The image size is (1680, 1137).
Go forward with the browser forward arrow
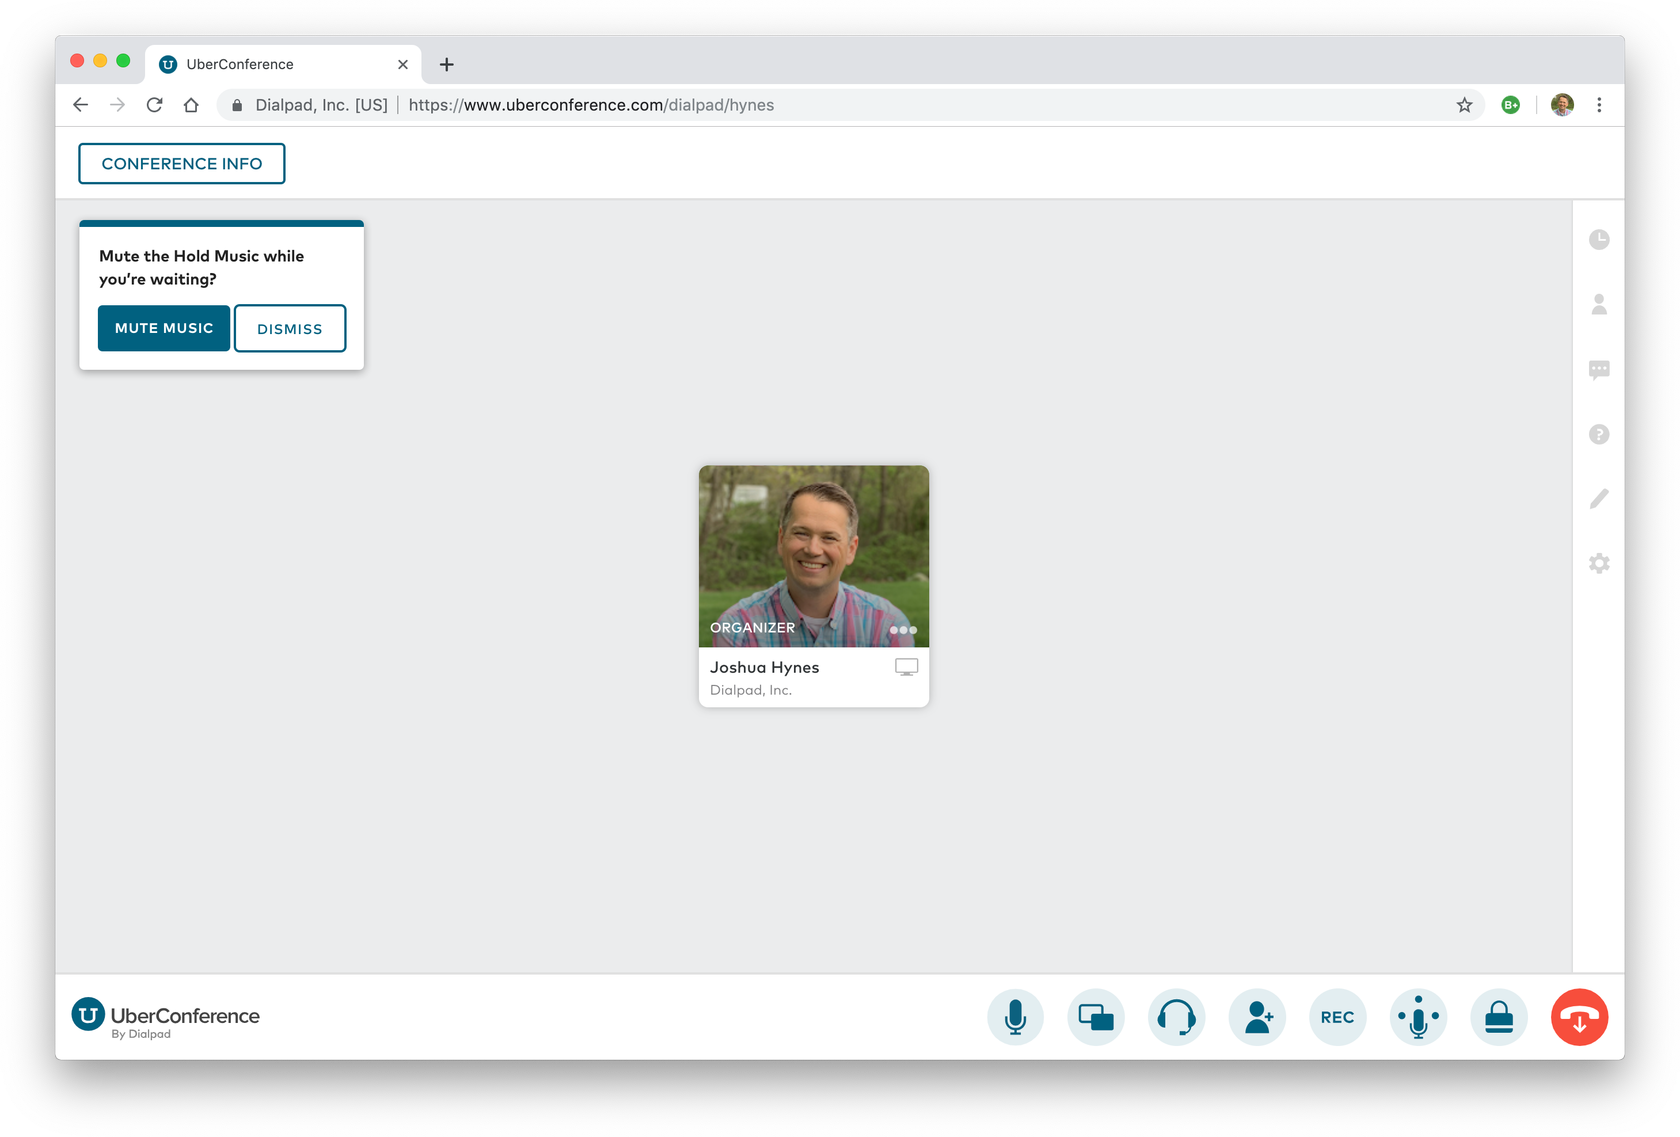tap(118, 105)
